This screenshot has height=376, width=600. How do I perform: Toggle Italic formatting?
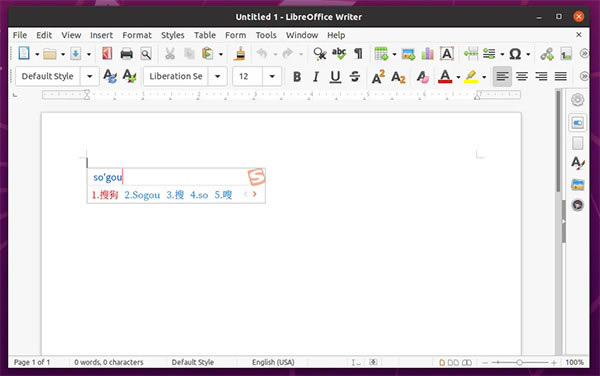click(x=316, y=77)
